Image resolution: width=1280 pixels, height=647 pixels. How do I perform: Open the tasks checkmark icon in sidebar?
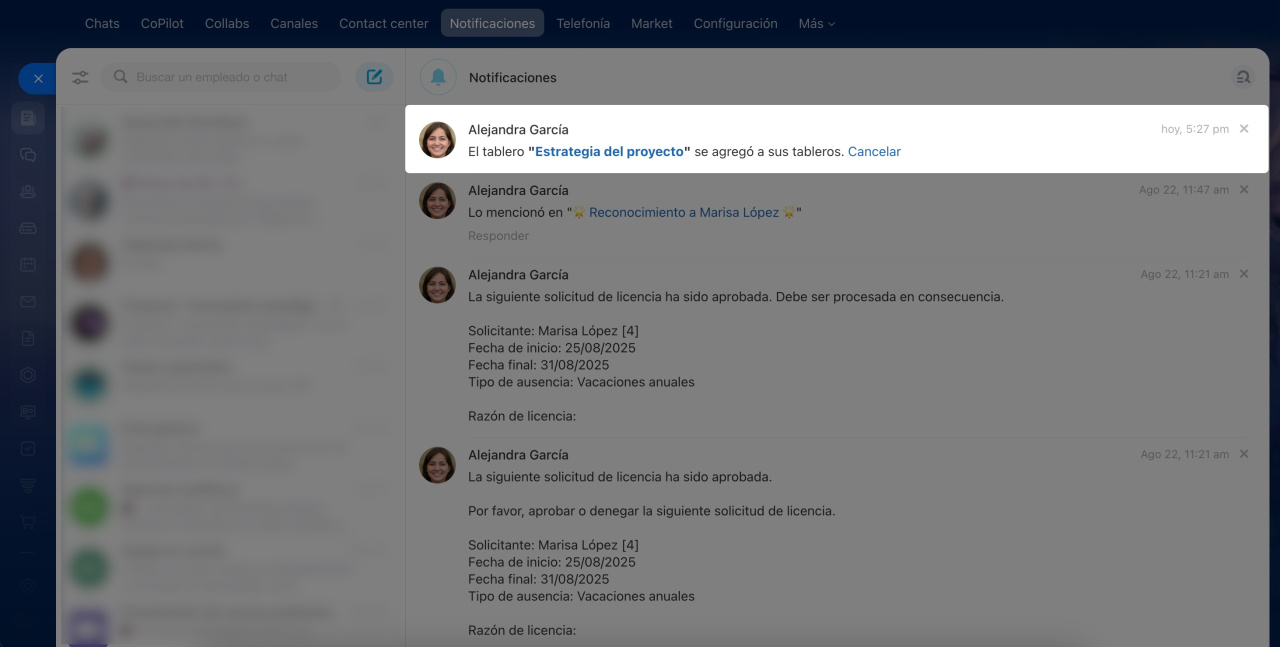point(28,449)
